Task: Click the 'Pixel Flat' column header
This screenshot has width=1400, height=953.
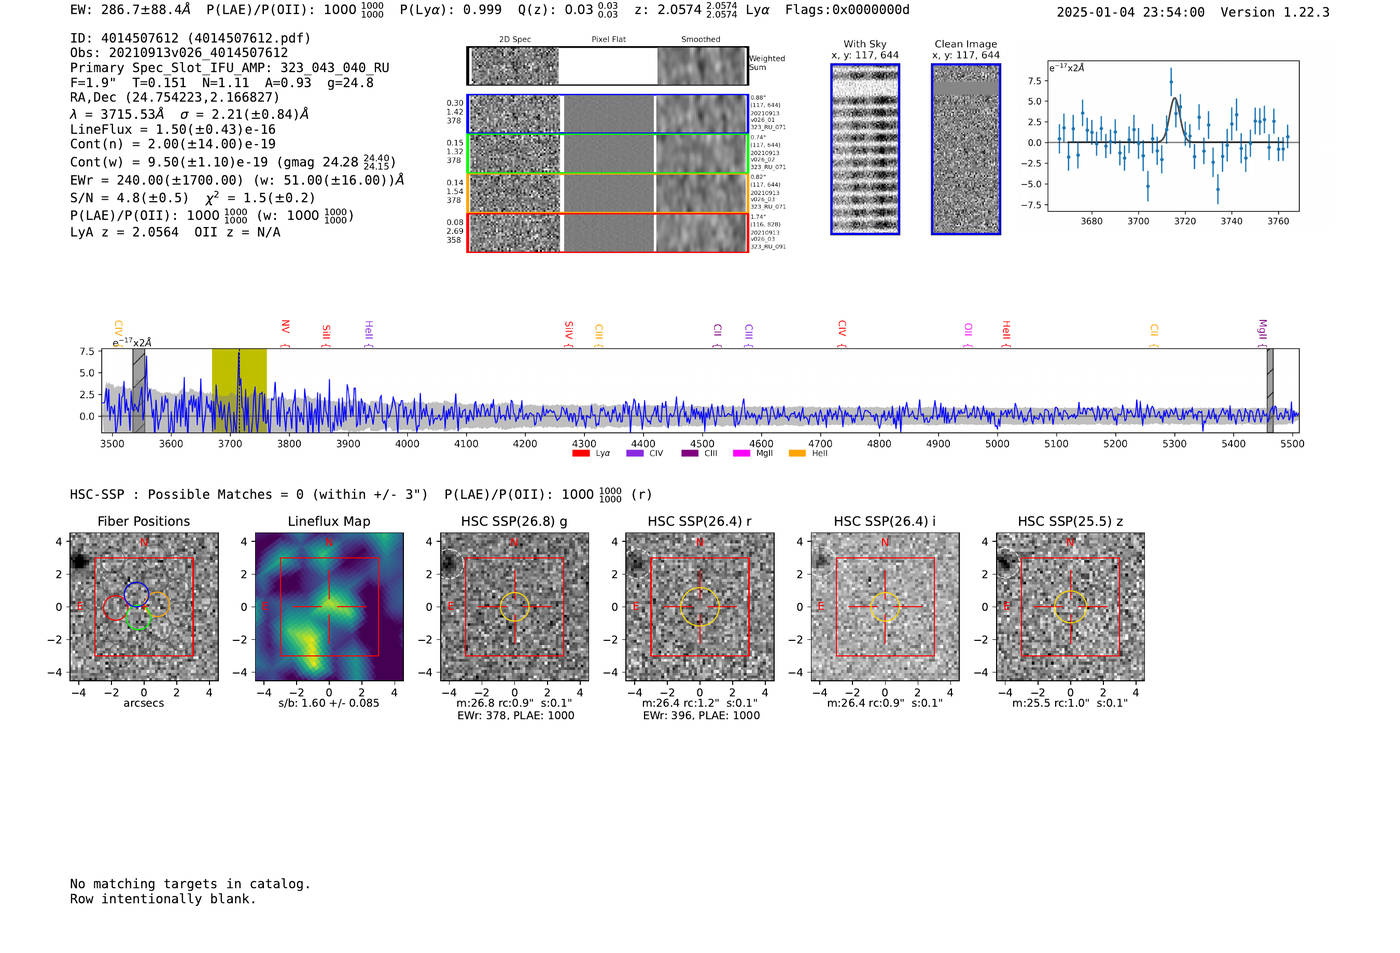Action: 608,39
